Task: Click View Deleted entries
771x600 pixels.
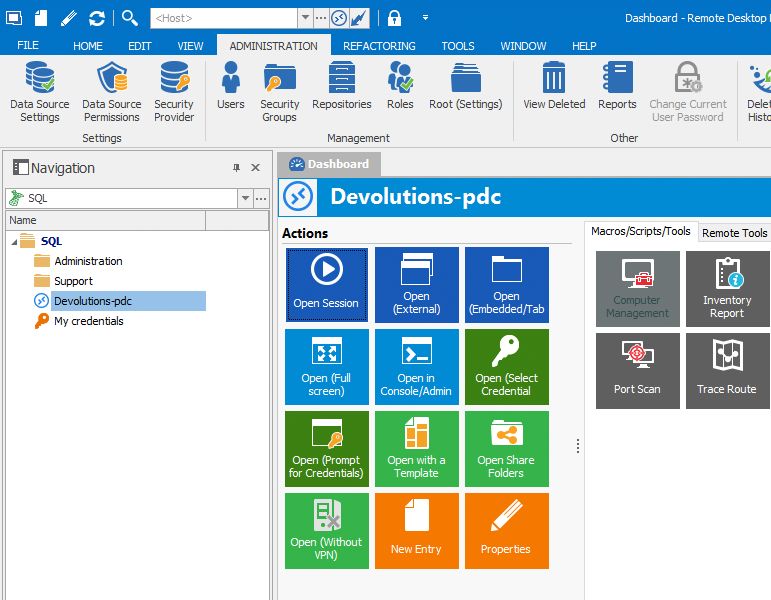Action: point(554,86)
